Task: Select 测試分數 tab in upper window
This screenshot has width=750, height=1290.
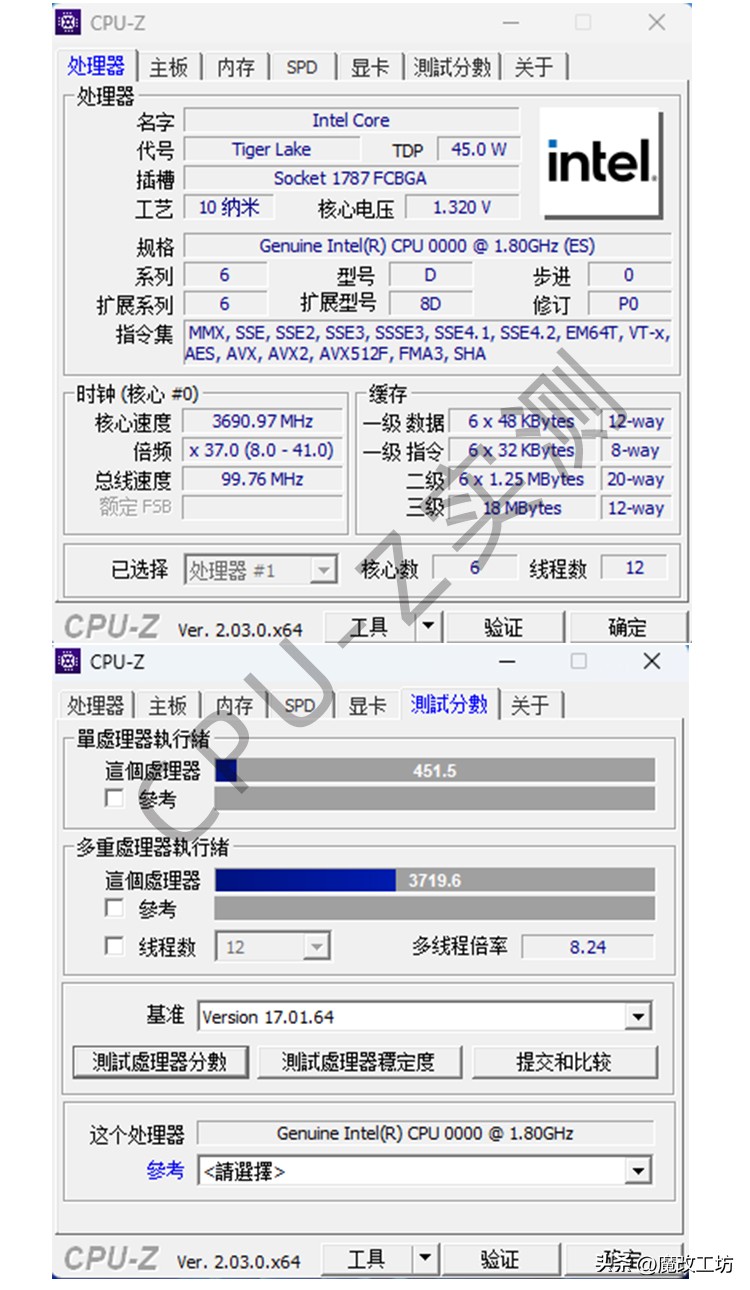Action: click(452, 67)
